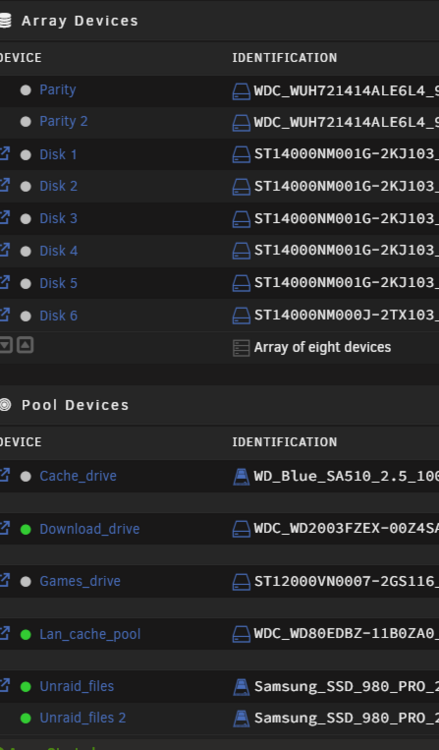The image size is (439, 750).
Task: Browse Unraid_files via its external-link icon
Action: (4, 685)
